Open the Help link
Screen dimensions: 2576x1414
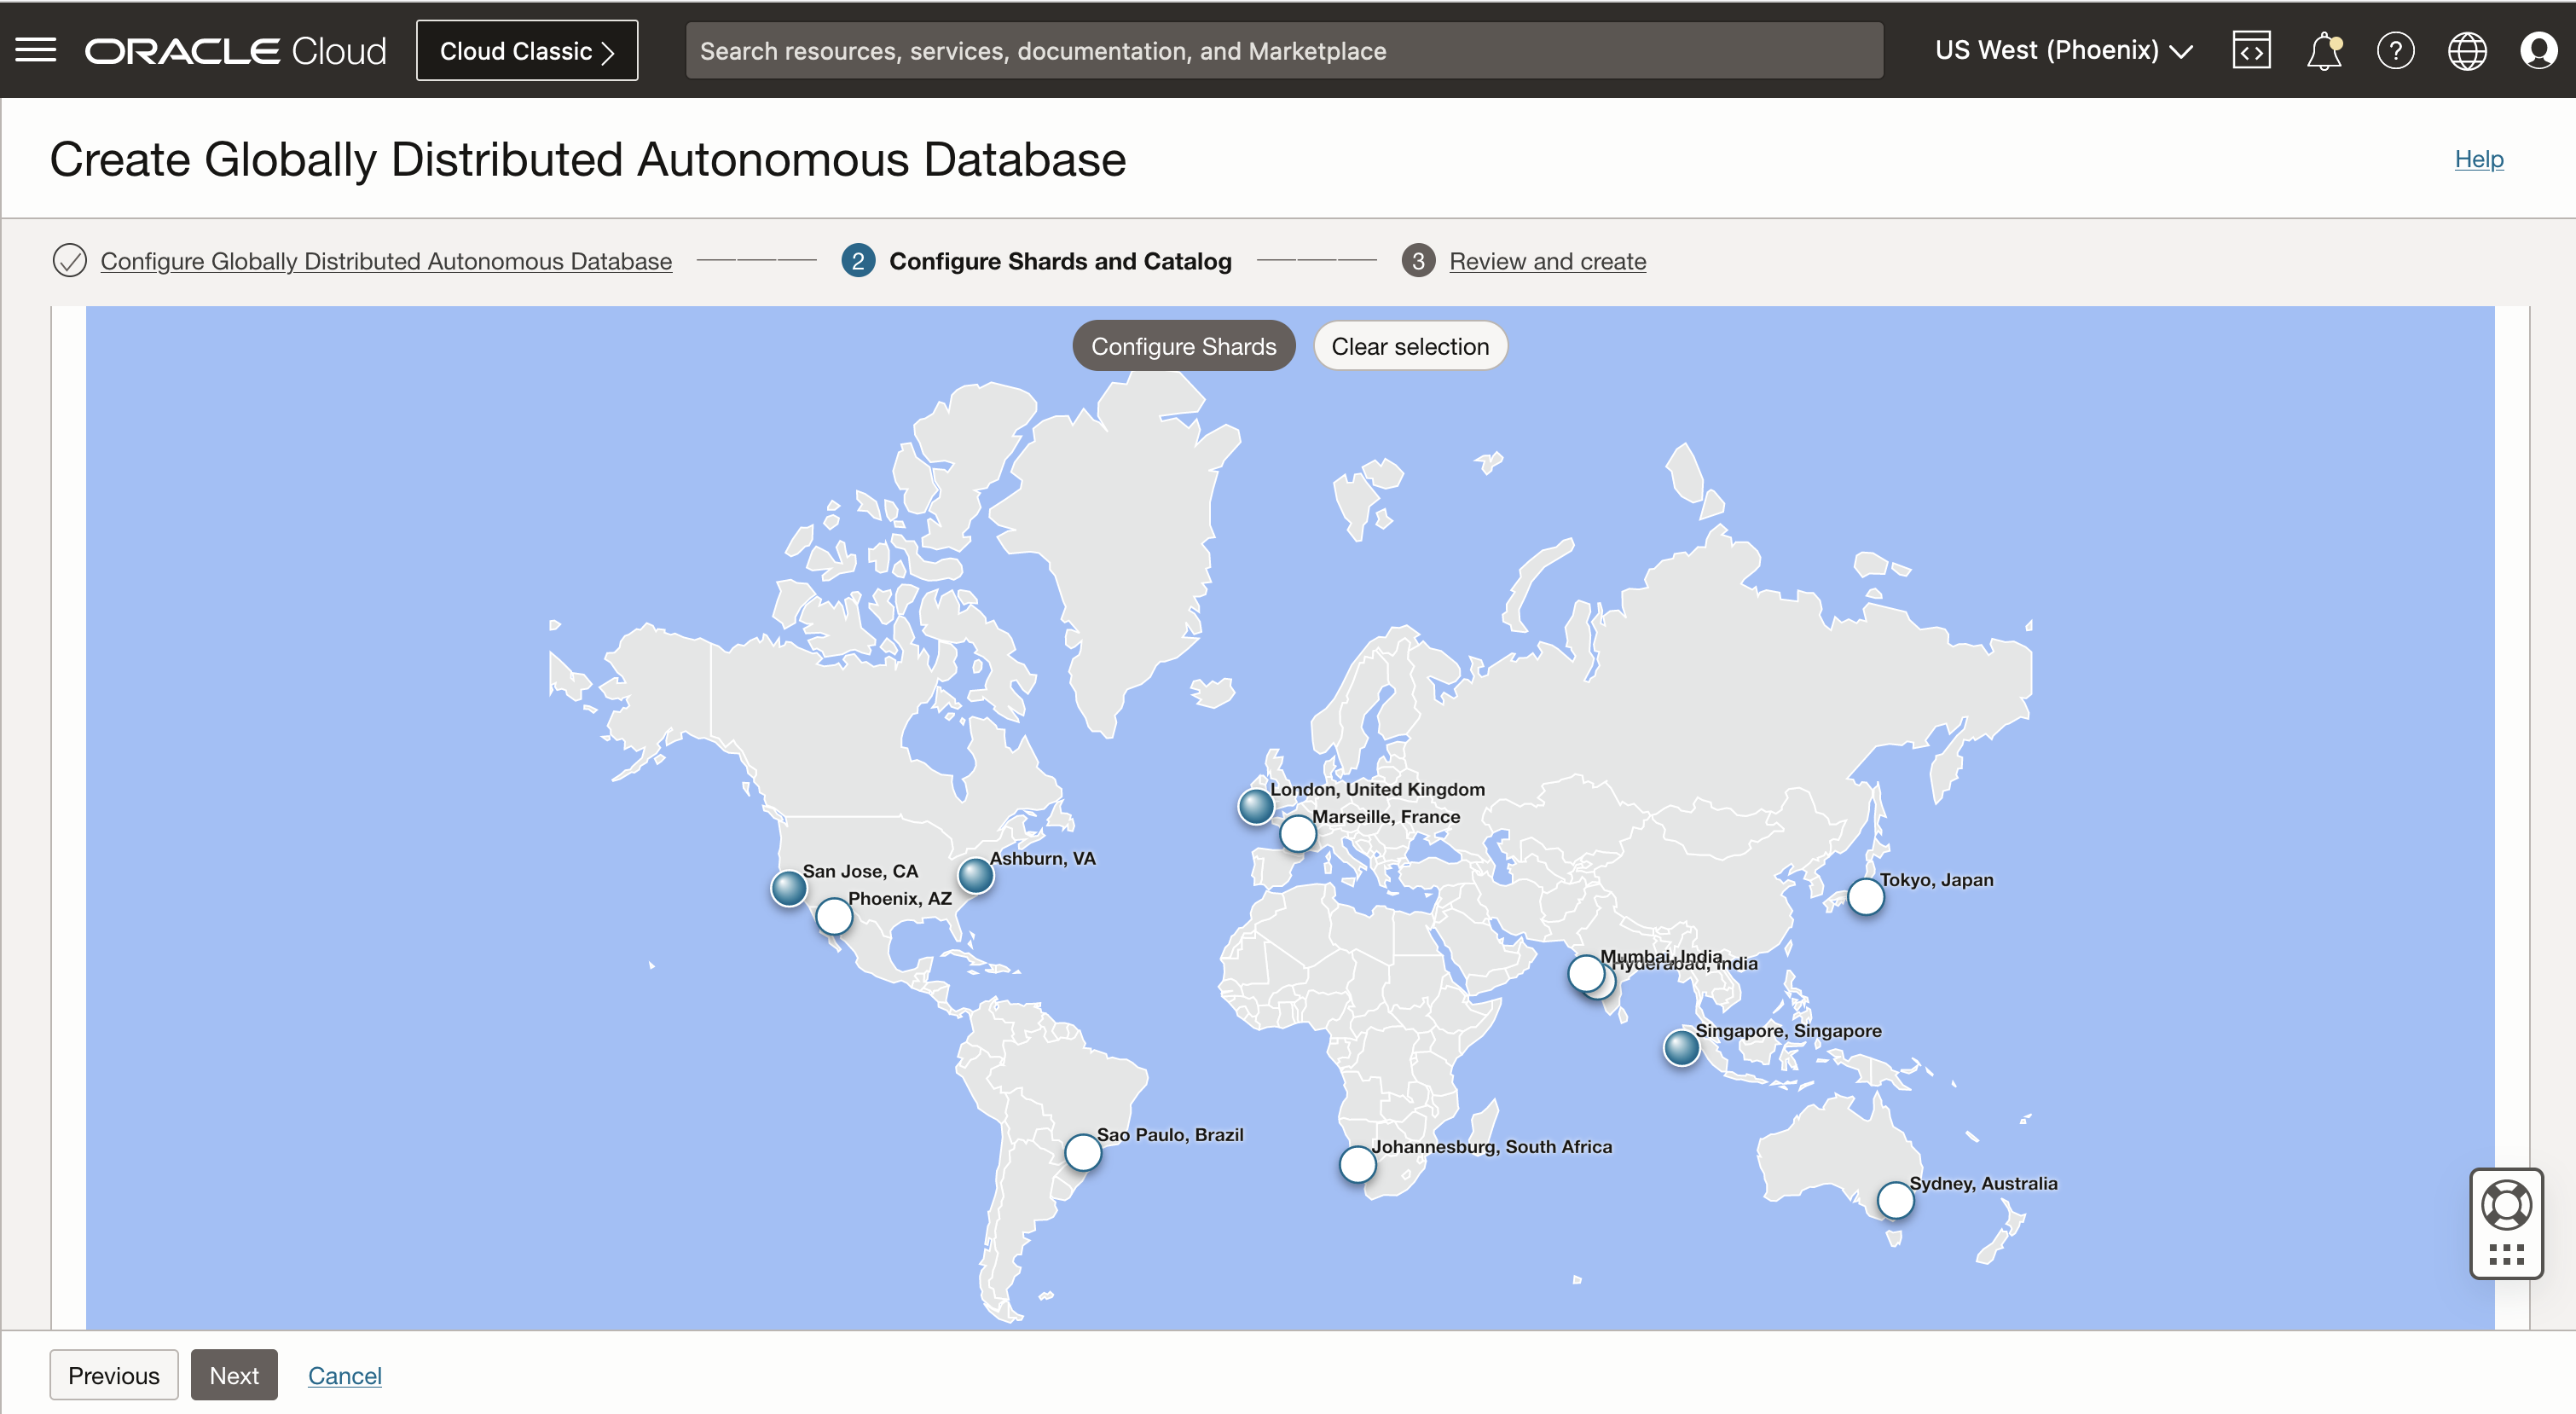[2479, 158]
